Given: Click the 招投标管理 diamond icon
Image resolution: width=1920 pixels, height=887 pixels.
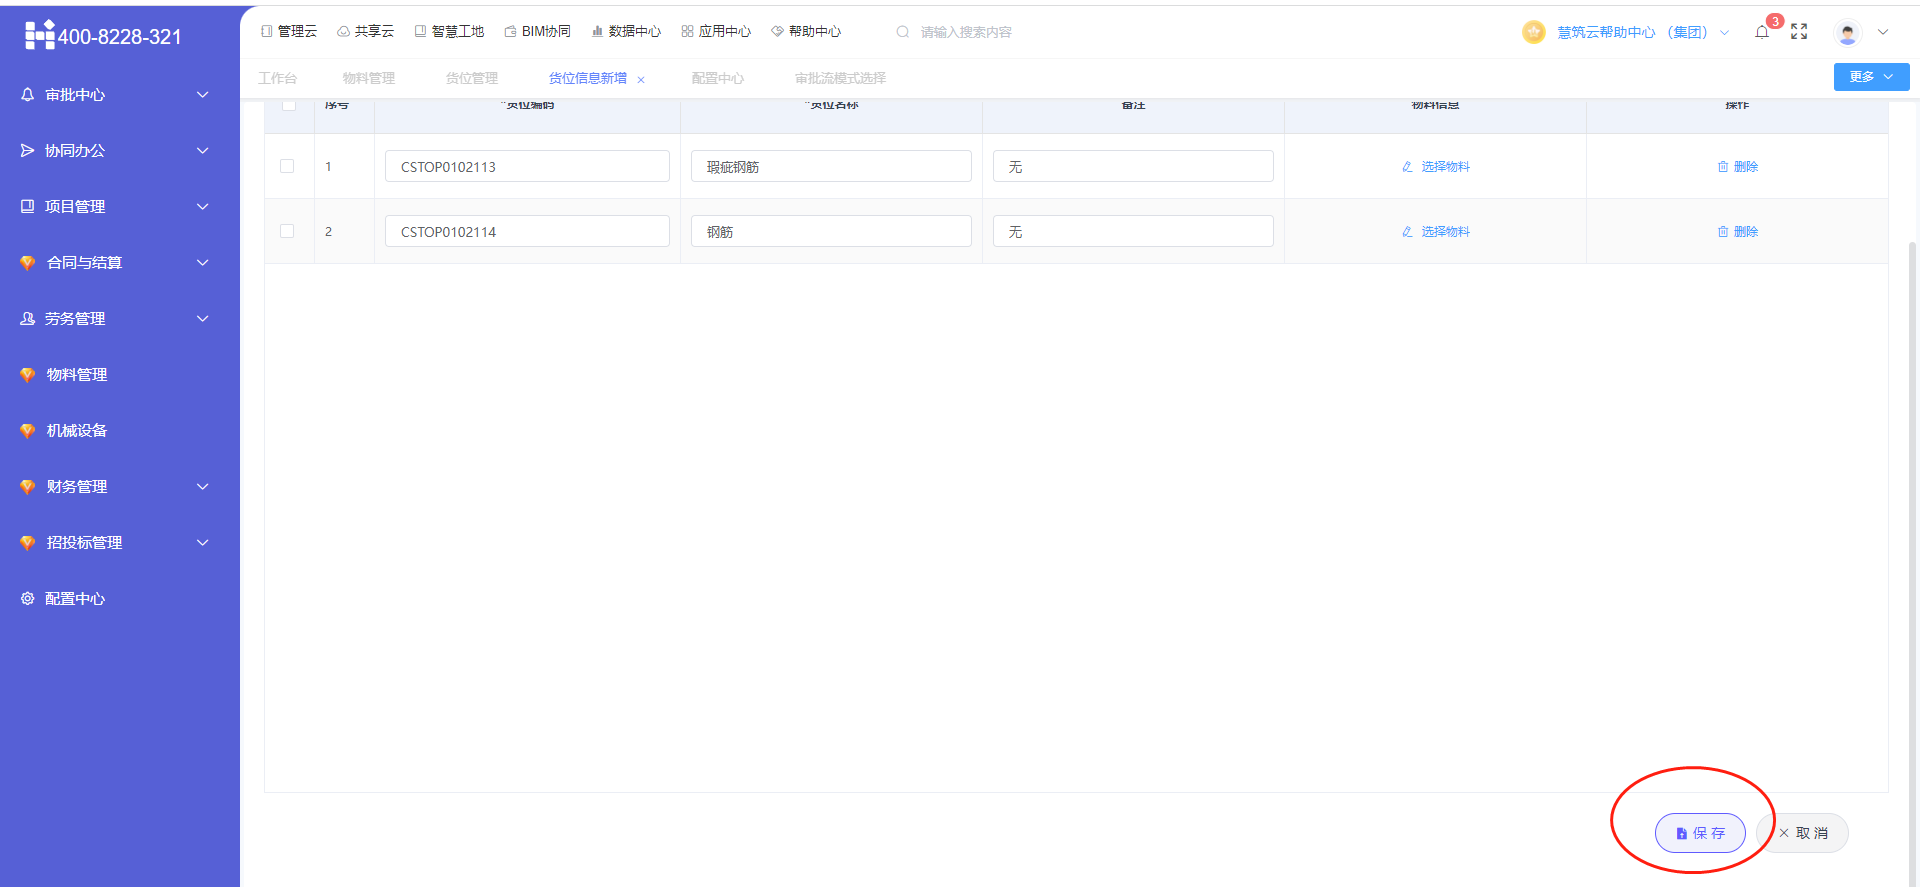Looking at the screenshot, I should [x=28, y=542].
